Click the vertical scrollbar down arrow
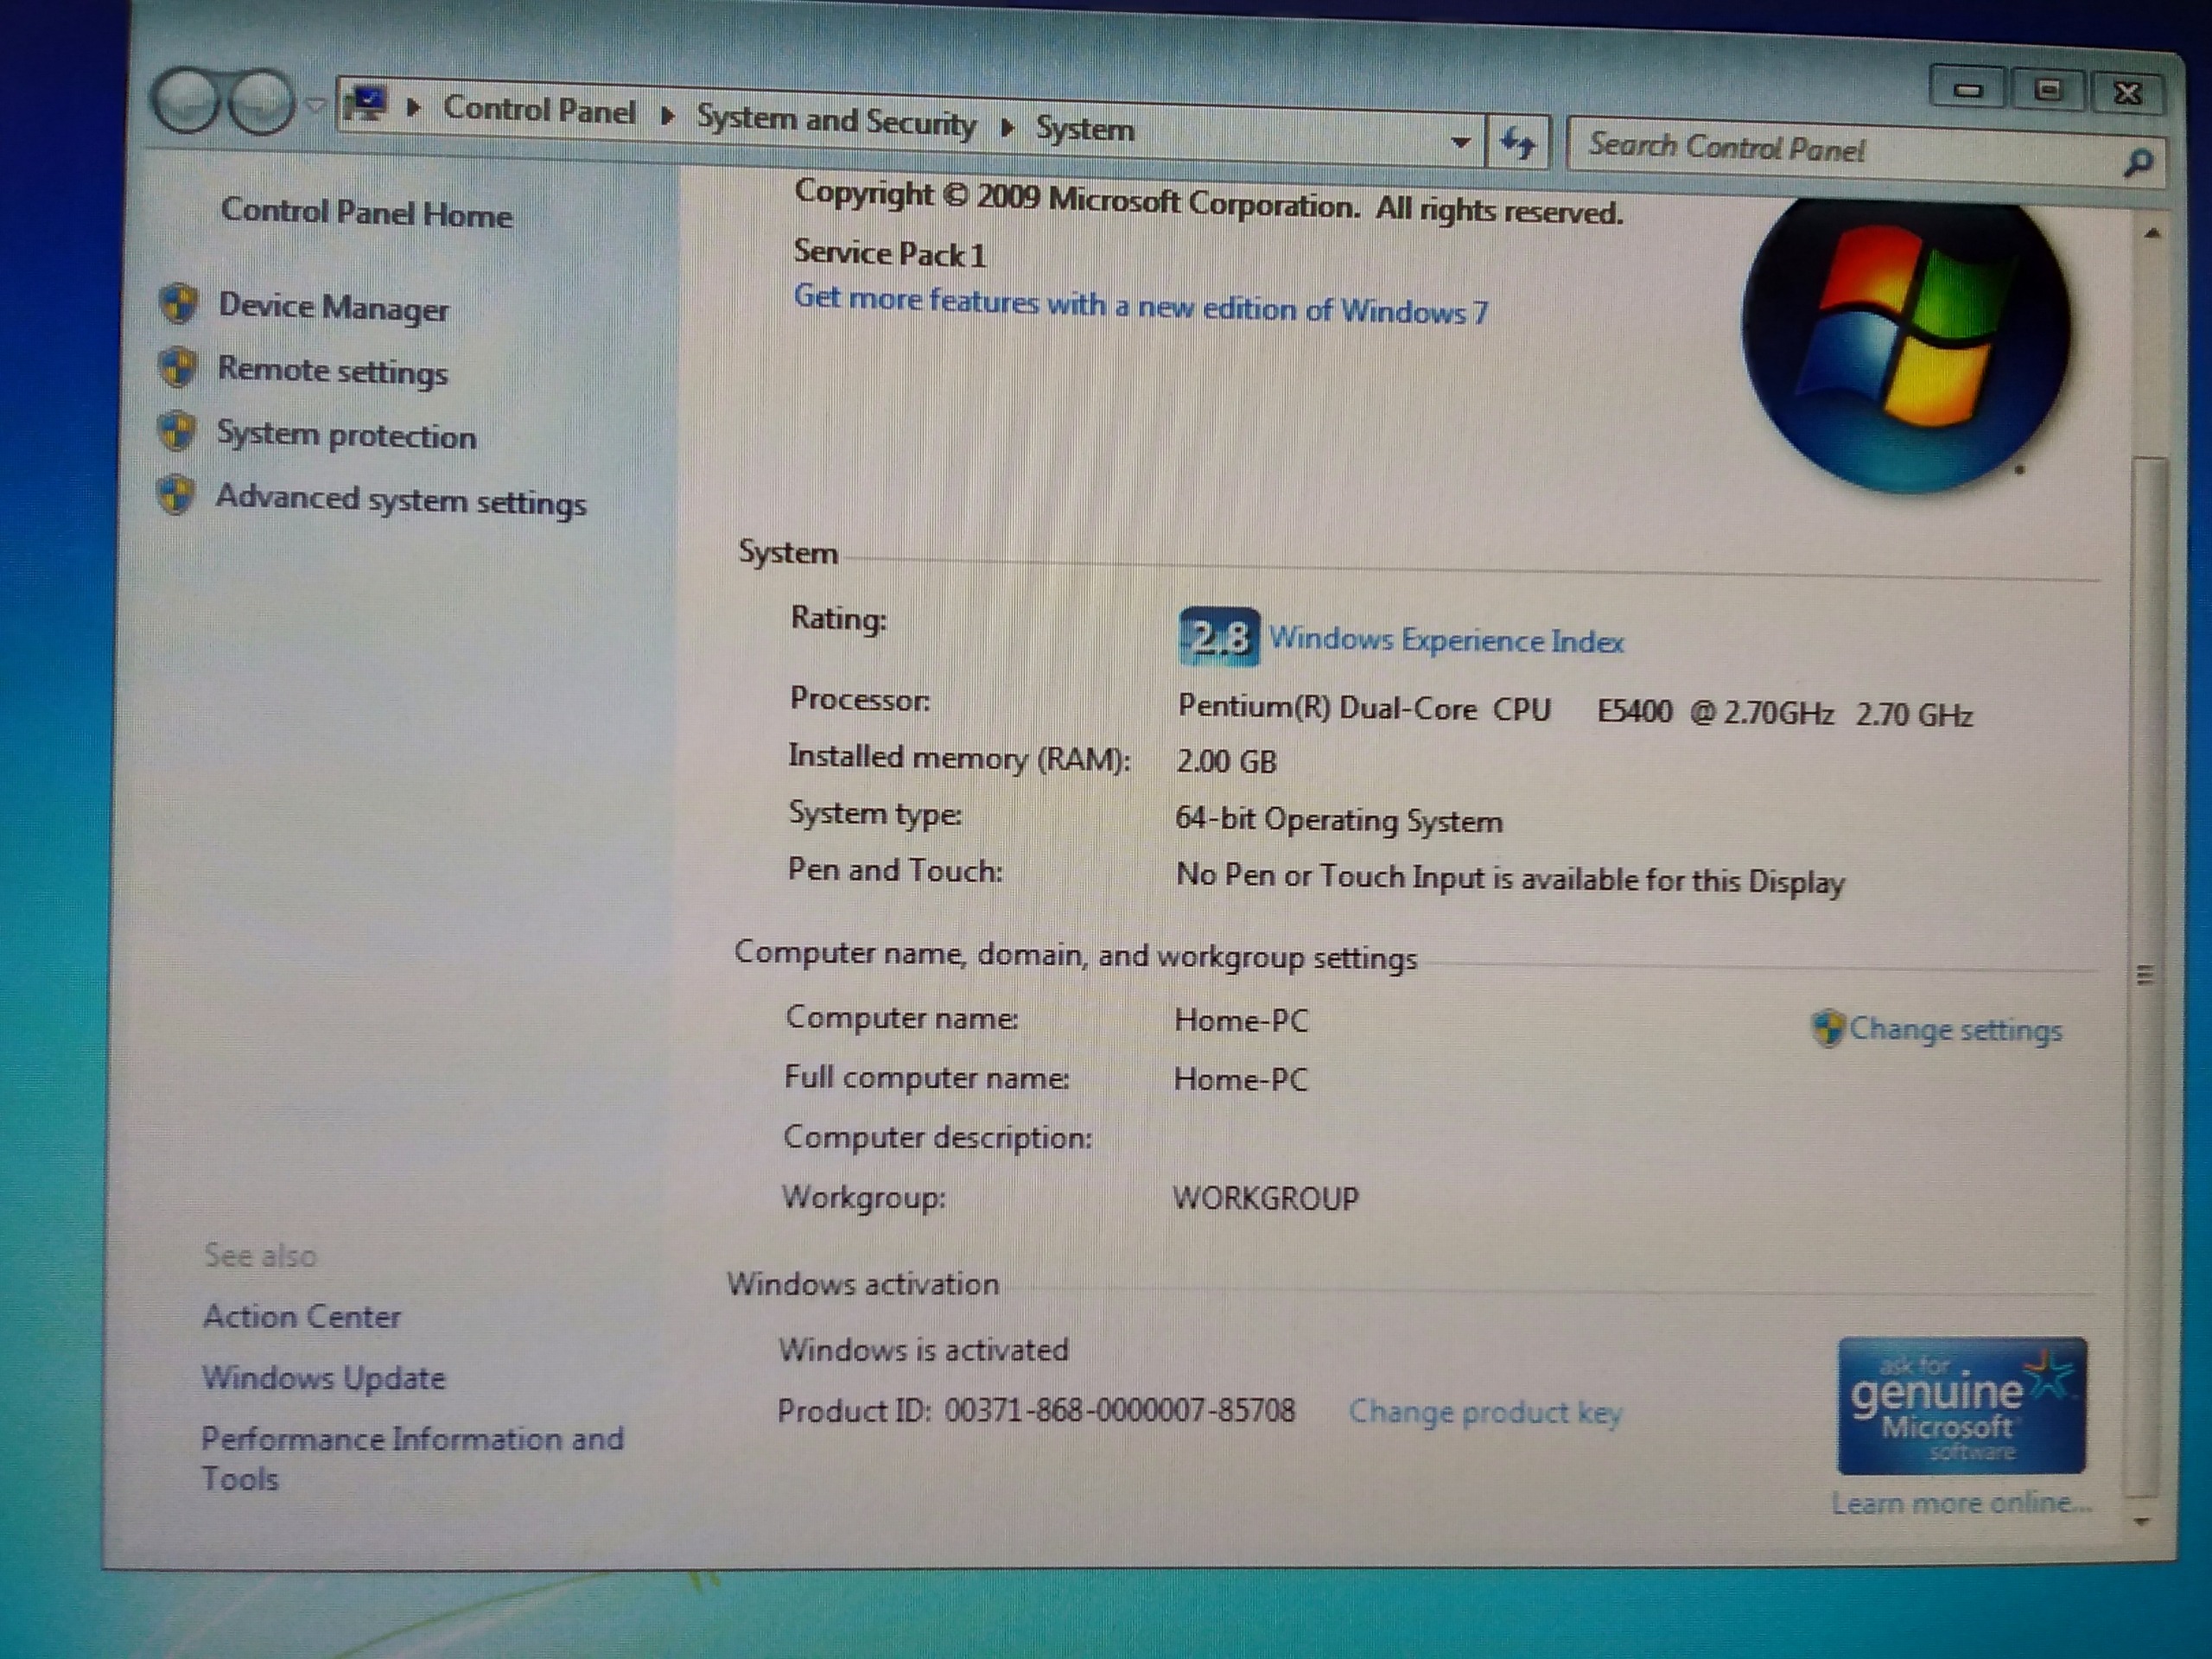 pyautogui.click(x=2142, y=1522)
